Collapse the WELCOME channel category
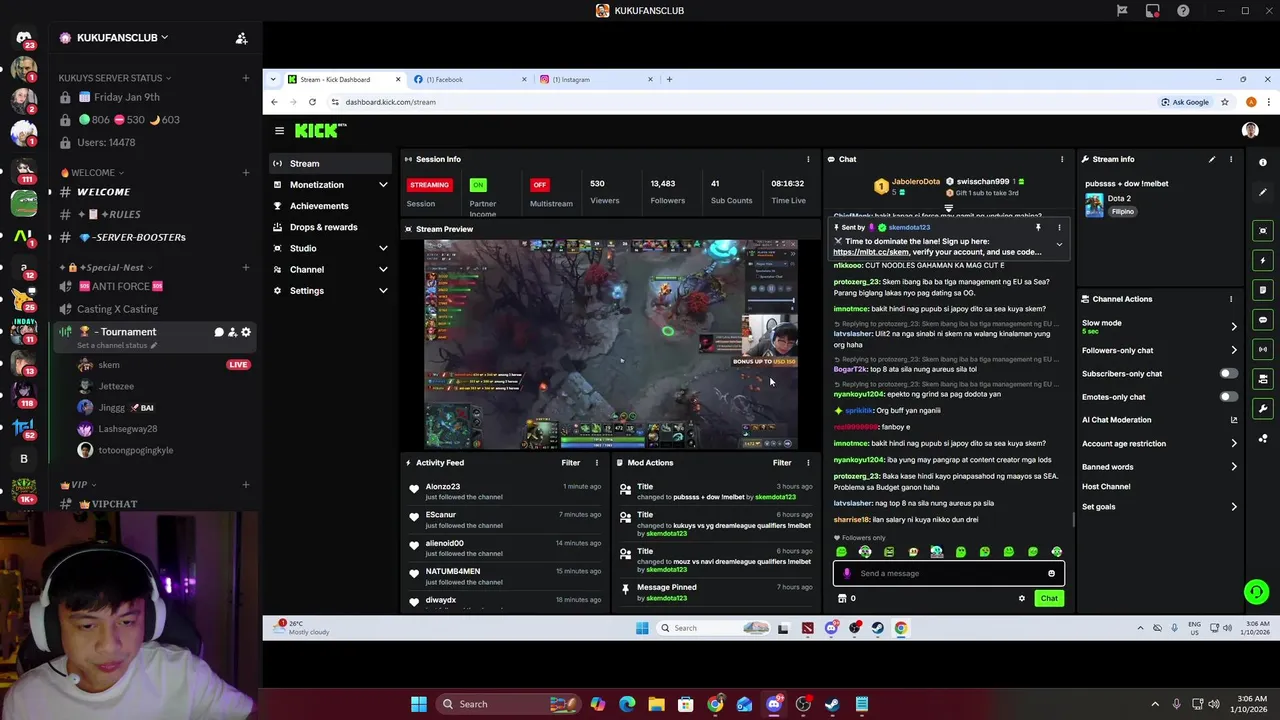1280x720 pixels. coord(92,173)
